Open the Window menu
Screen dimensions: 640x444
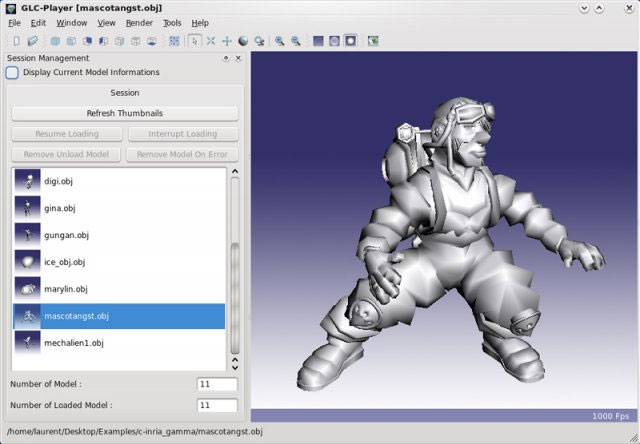point(71,22)
